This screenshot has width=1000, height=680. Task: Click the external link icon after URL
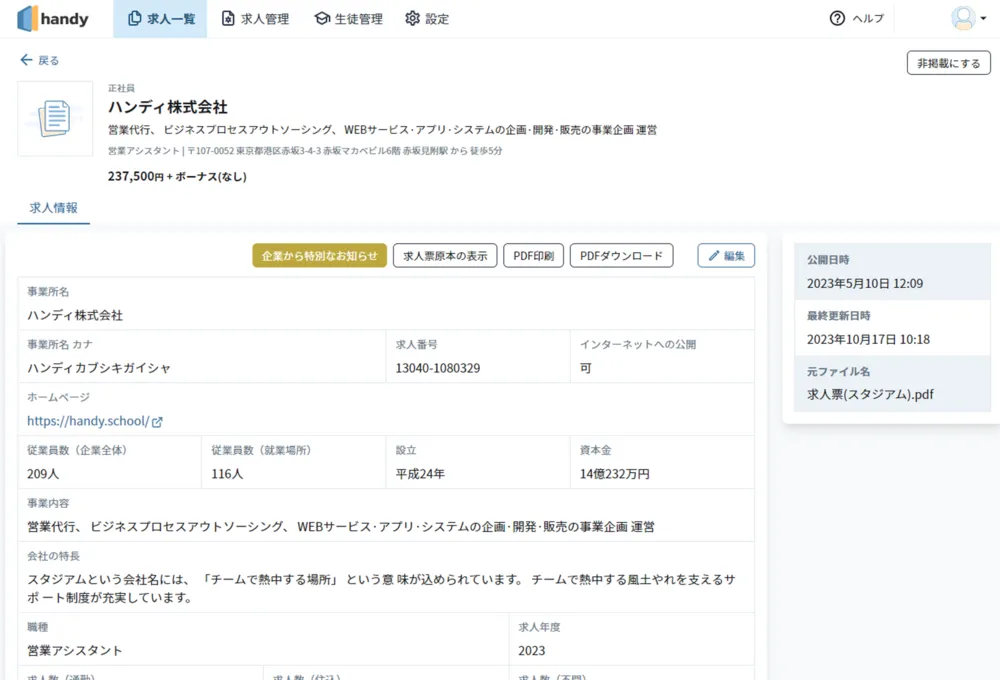pyautogui.click(x=158, y=422)
